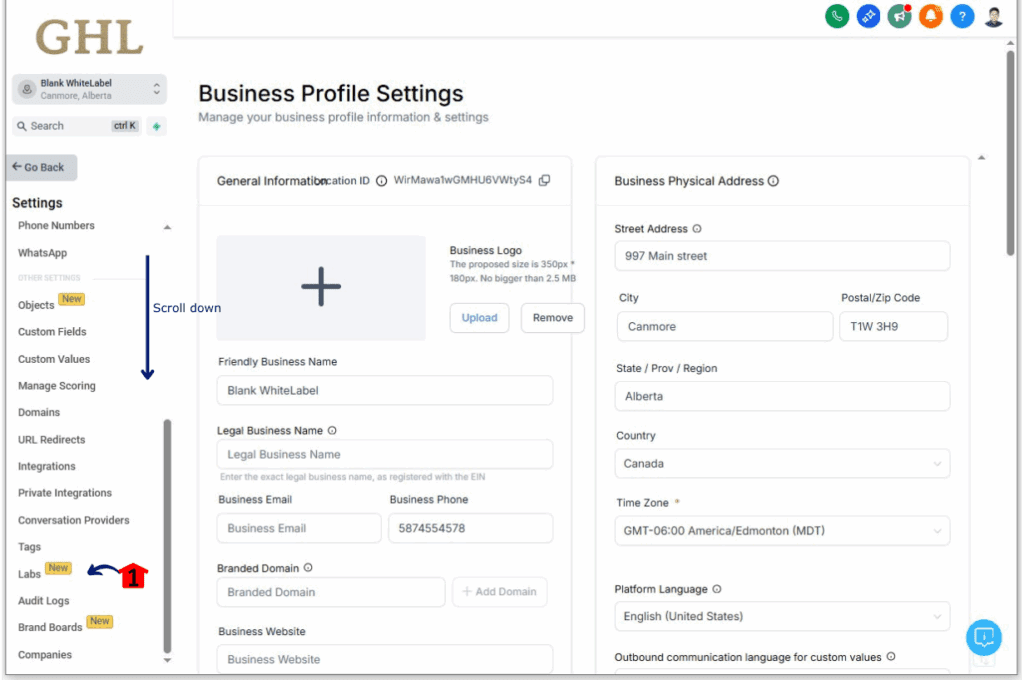The height and width of the screenshot is (680, 1024).
Task: Open the chat support widget icon
Action: [x=983, y=637]
